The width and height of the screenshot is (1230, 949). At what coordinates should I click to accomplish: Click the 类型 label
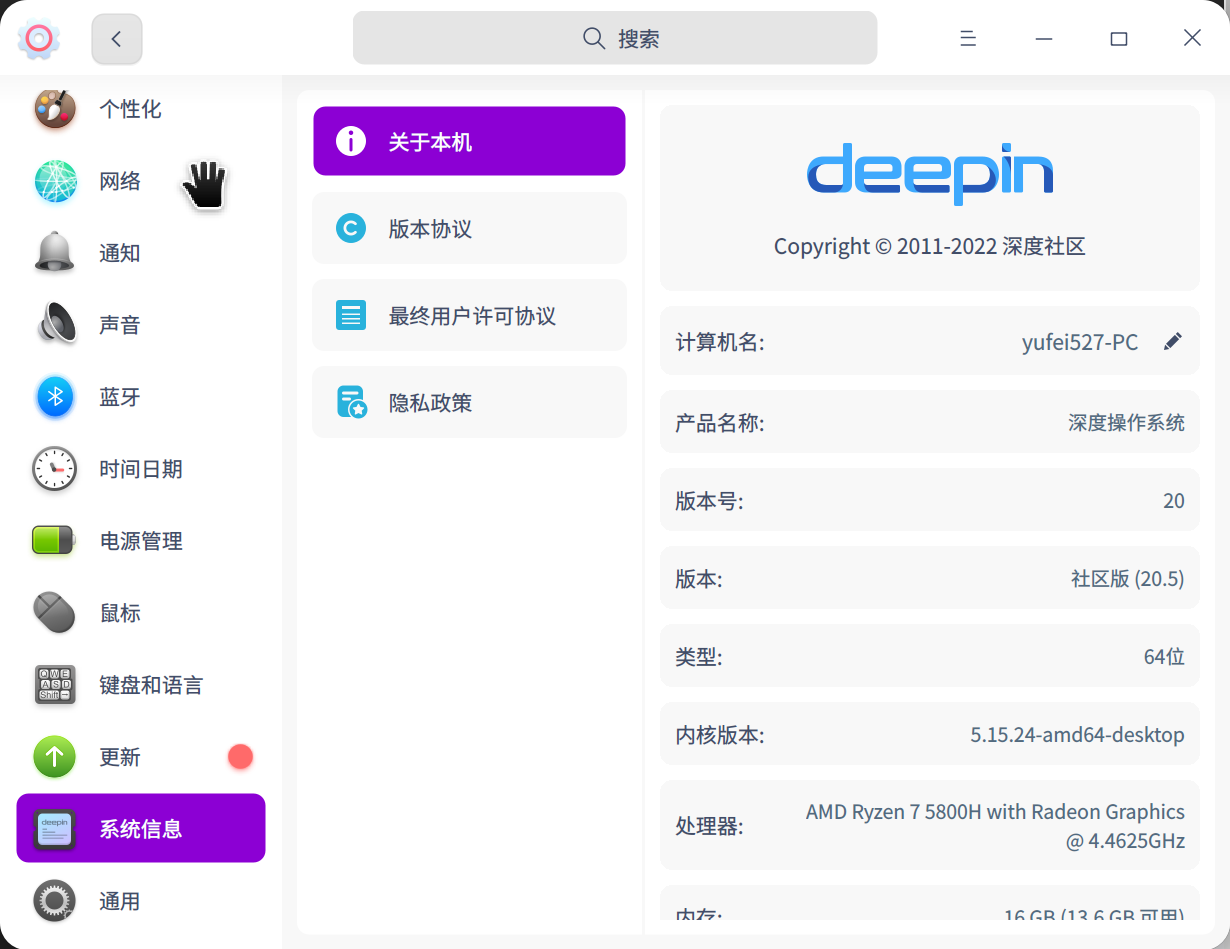pos(699,657)
